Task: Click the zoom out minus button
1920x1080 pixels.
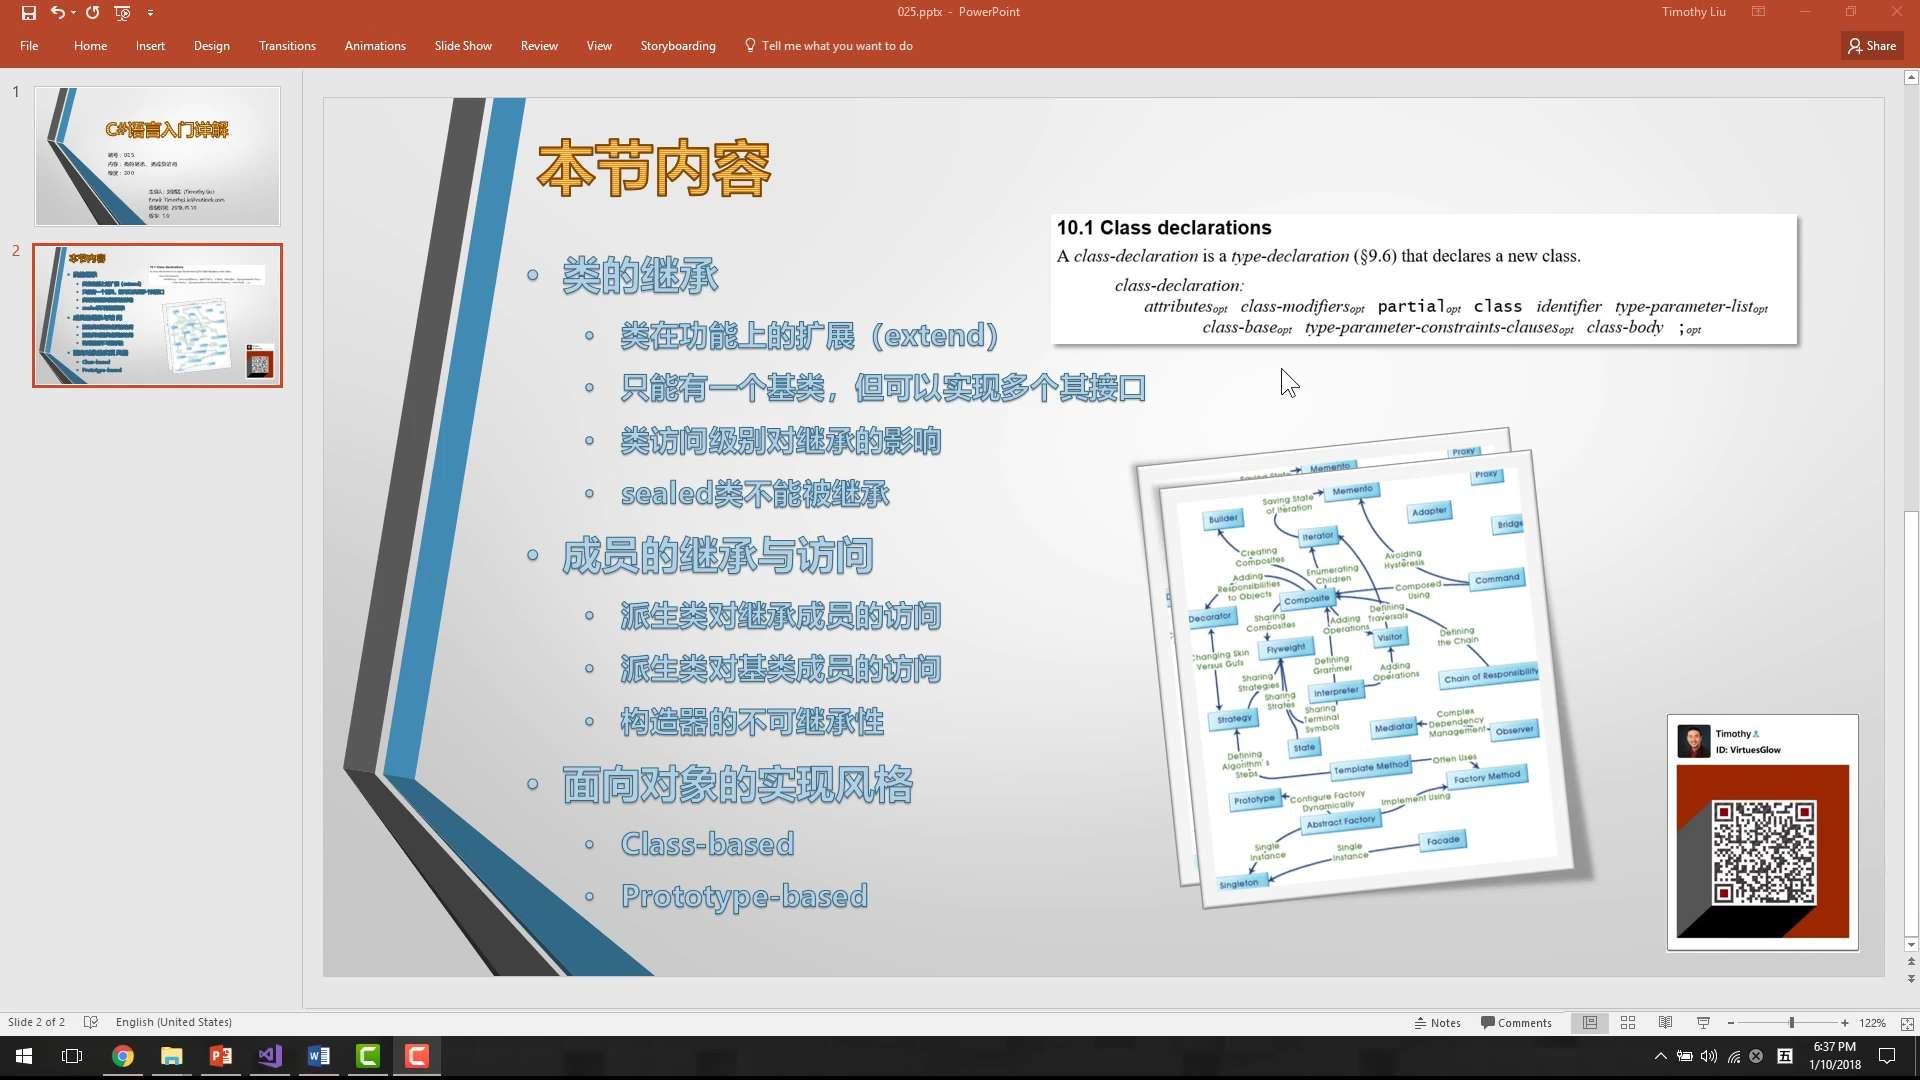Action: click(x=1731, y=1023)
